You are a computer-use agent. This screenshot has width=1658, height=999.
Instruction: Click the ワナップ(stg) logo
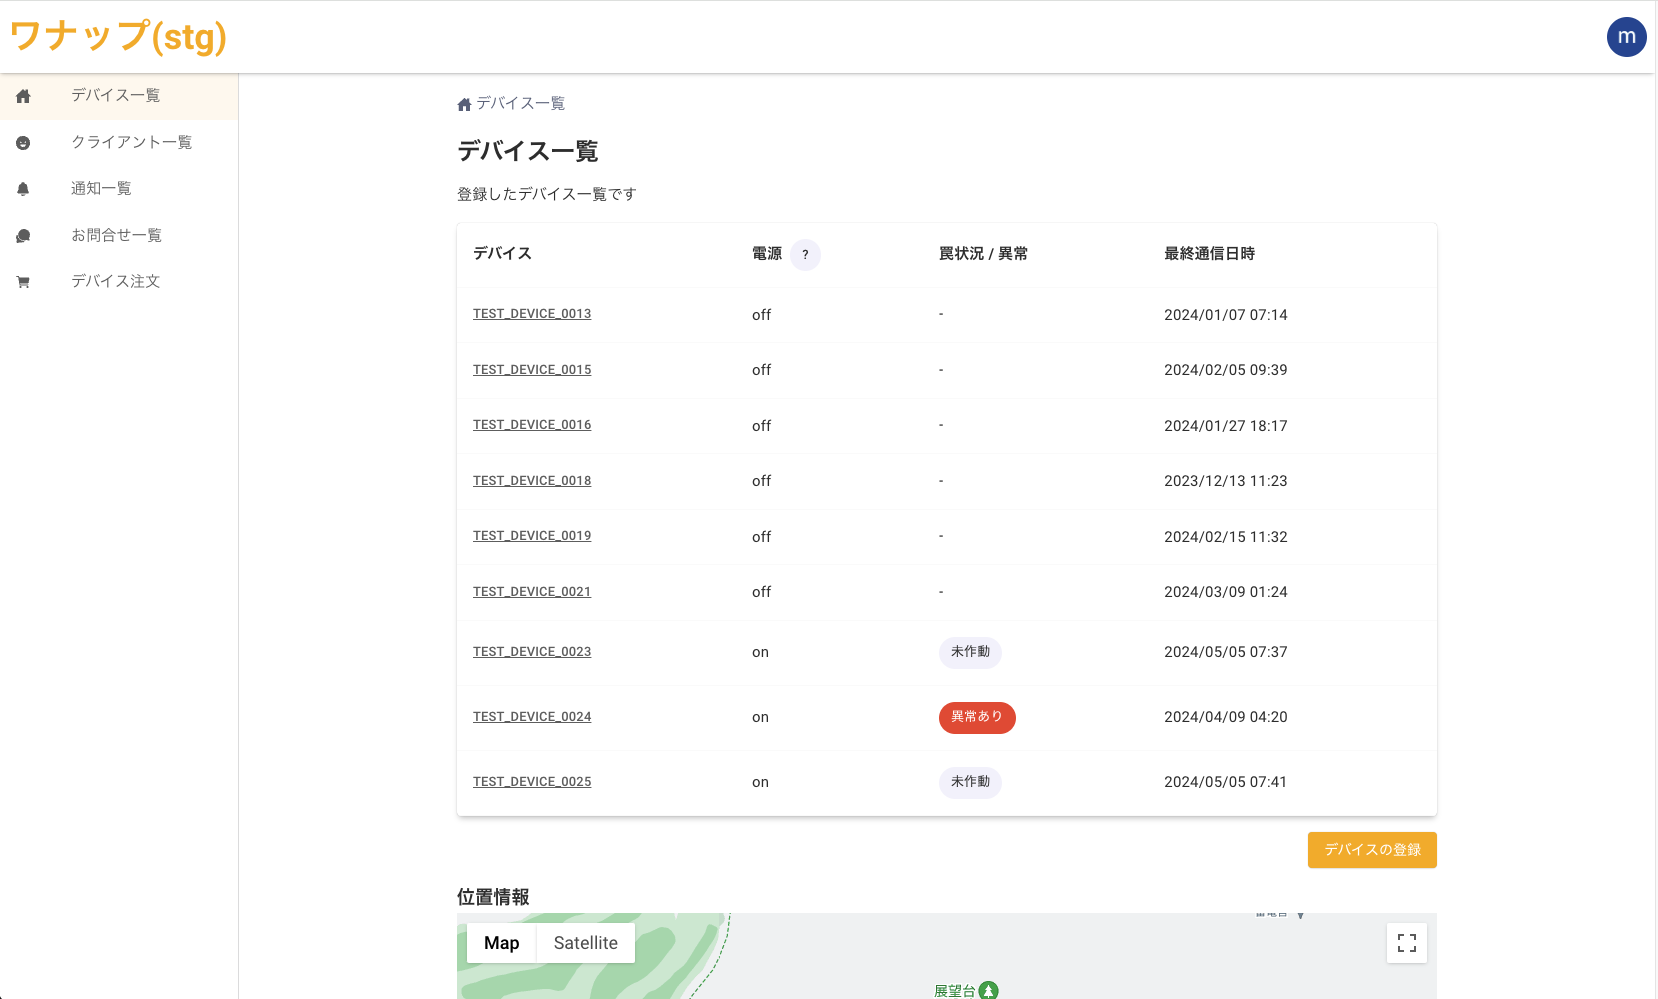[x=118, y=37]
